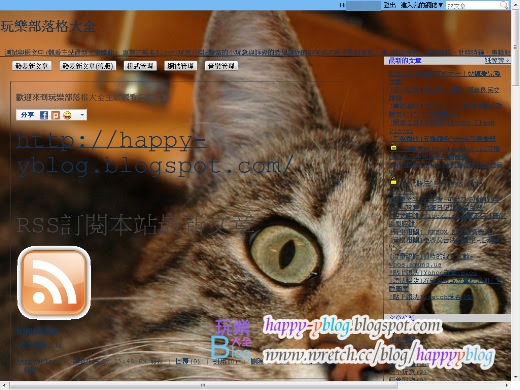This screenshot has height=390, width=520.
Task: Click the yellow smiley share icon
Action: click(67, 115)
